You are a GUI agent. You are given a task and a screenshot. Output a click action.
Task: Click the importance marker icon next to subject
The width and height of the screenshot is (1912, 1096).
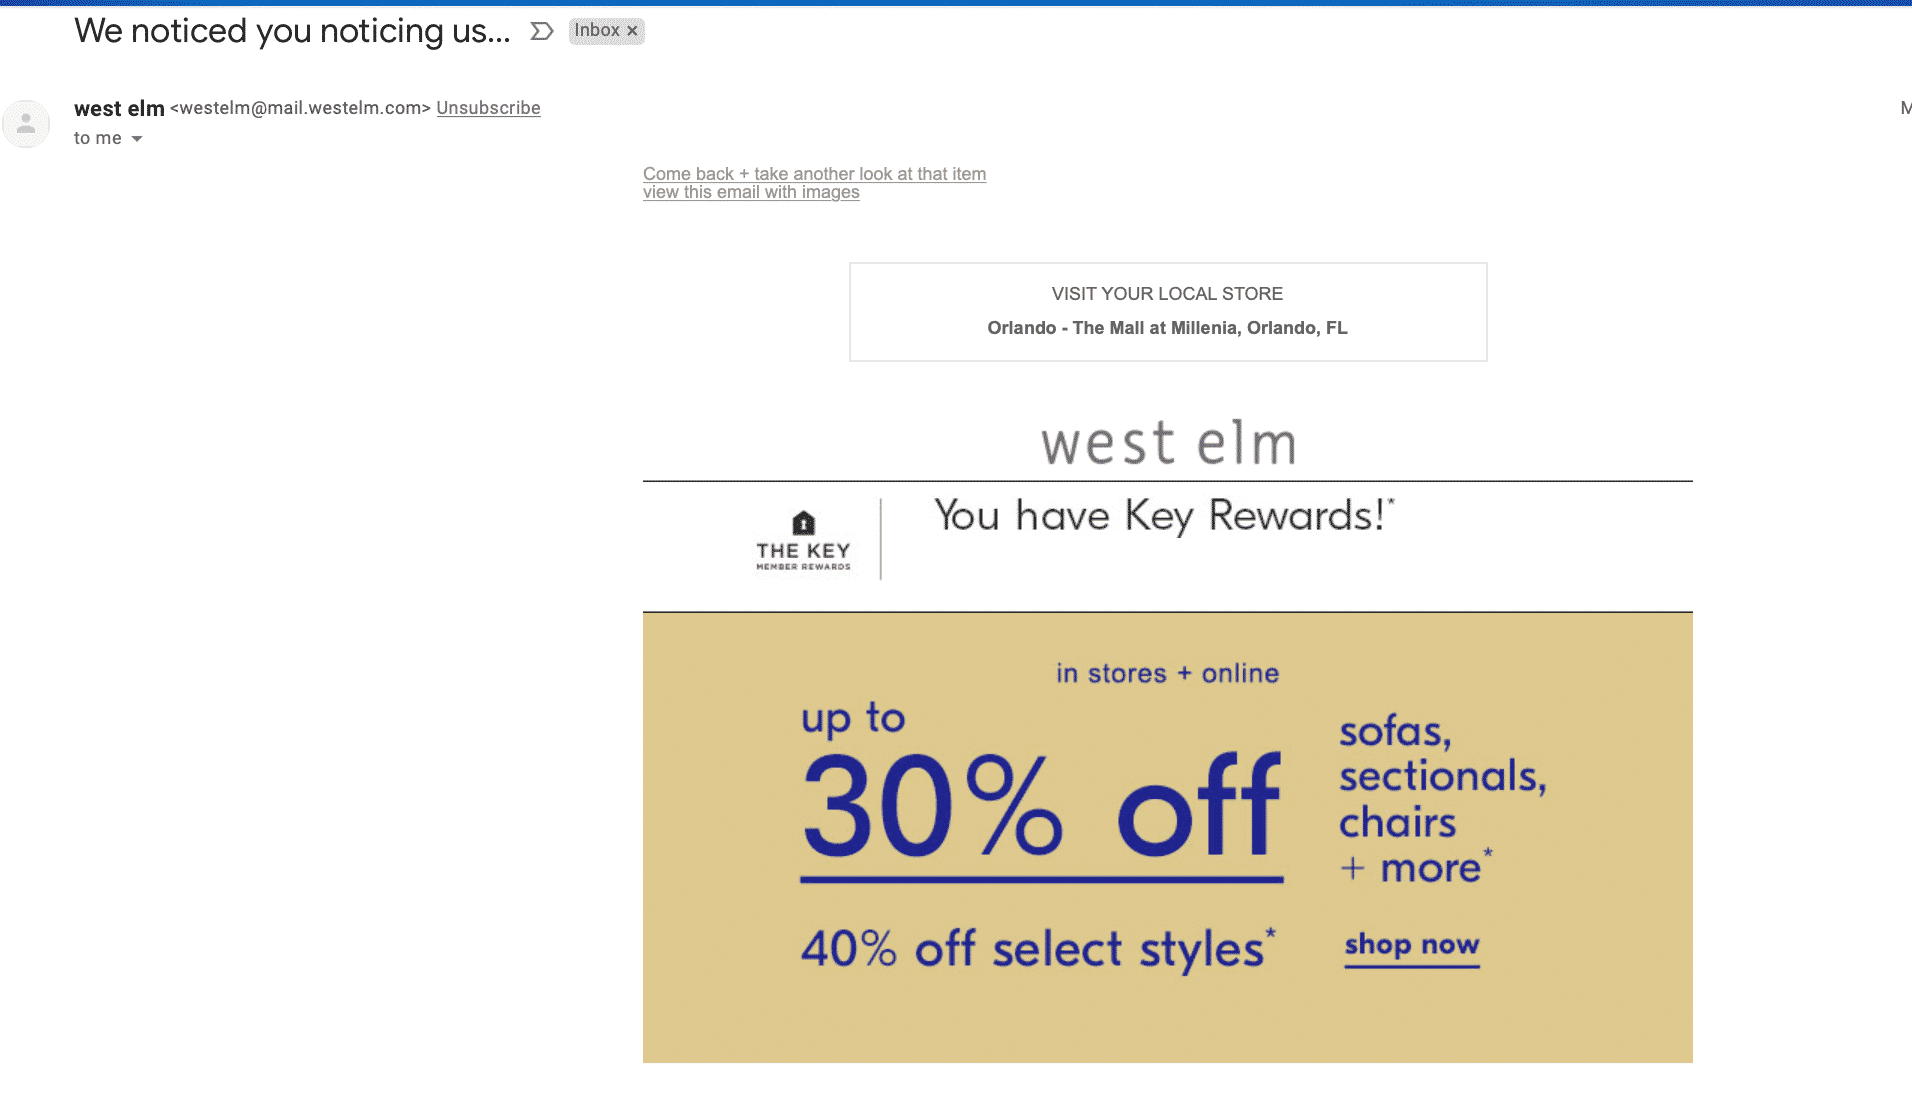(x=541, y=32)
